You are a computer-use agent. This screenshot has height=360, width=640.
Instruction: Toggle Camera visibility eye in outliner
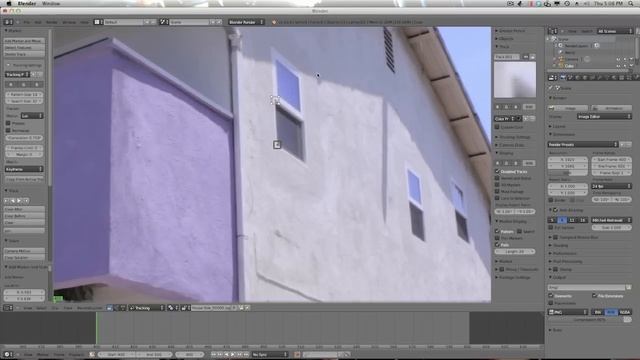tap(618, 59)
